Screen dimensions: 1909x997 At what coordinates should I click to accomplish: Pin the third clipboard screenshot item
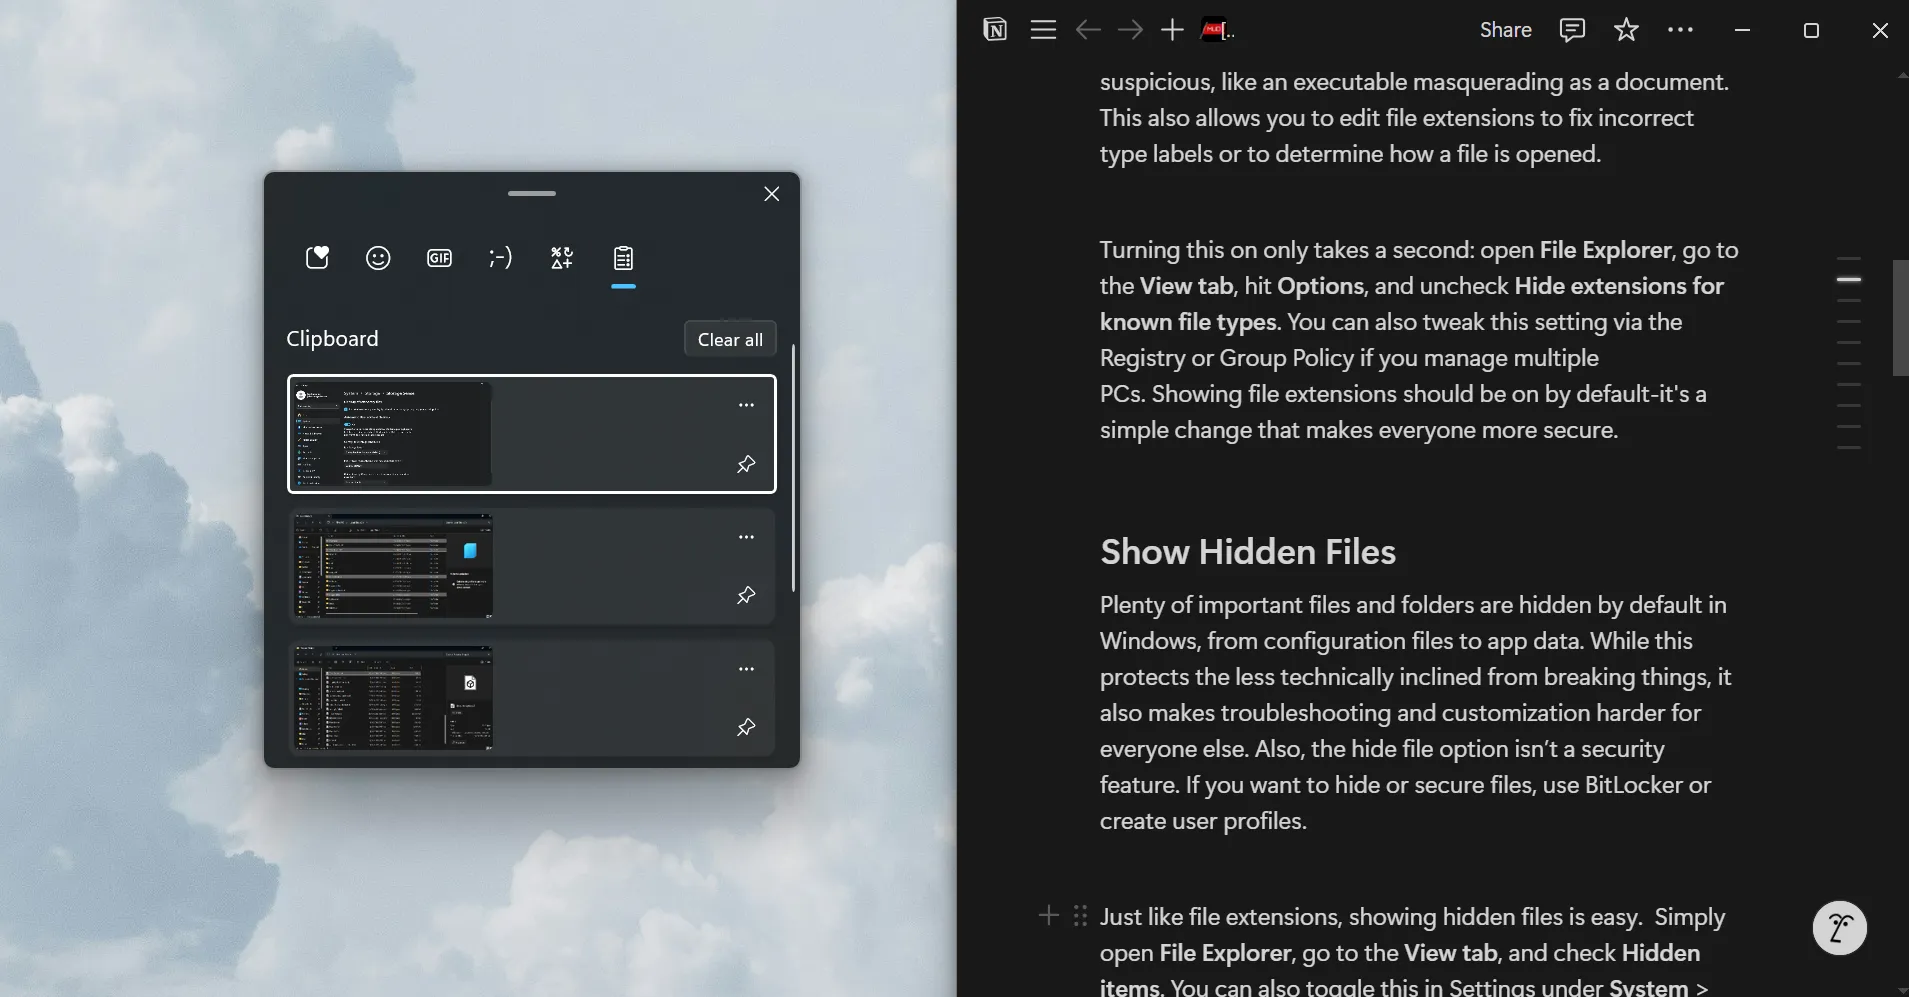pos(746,728)
